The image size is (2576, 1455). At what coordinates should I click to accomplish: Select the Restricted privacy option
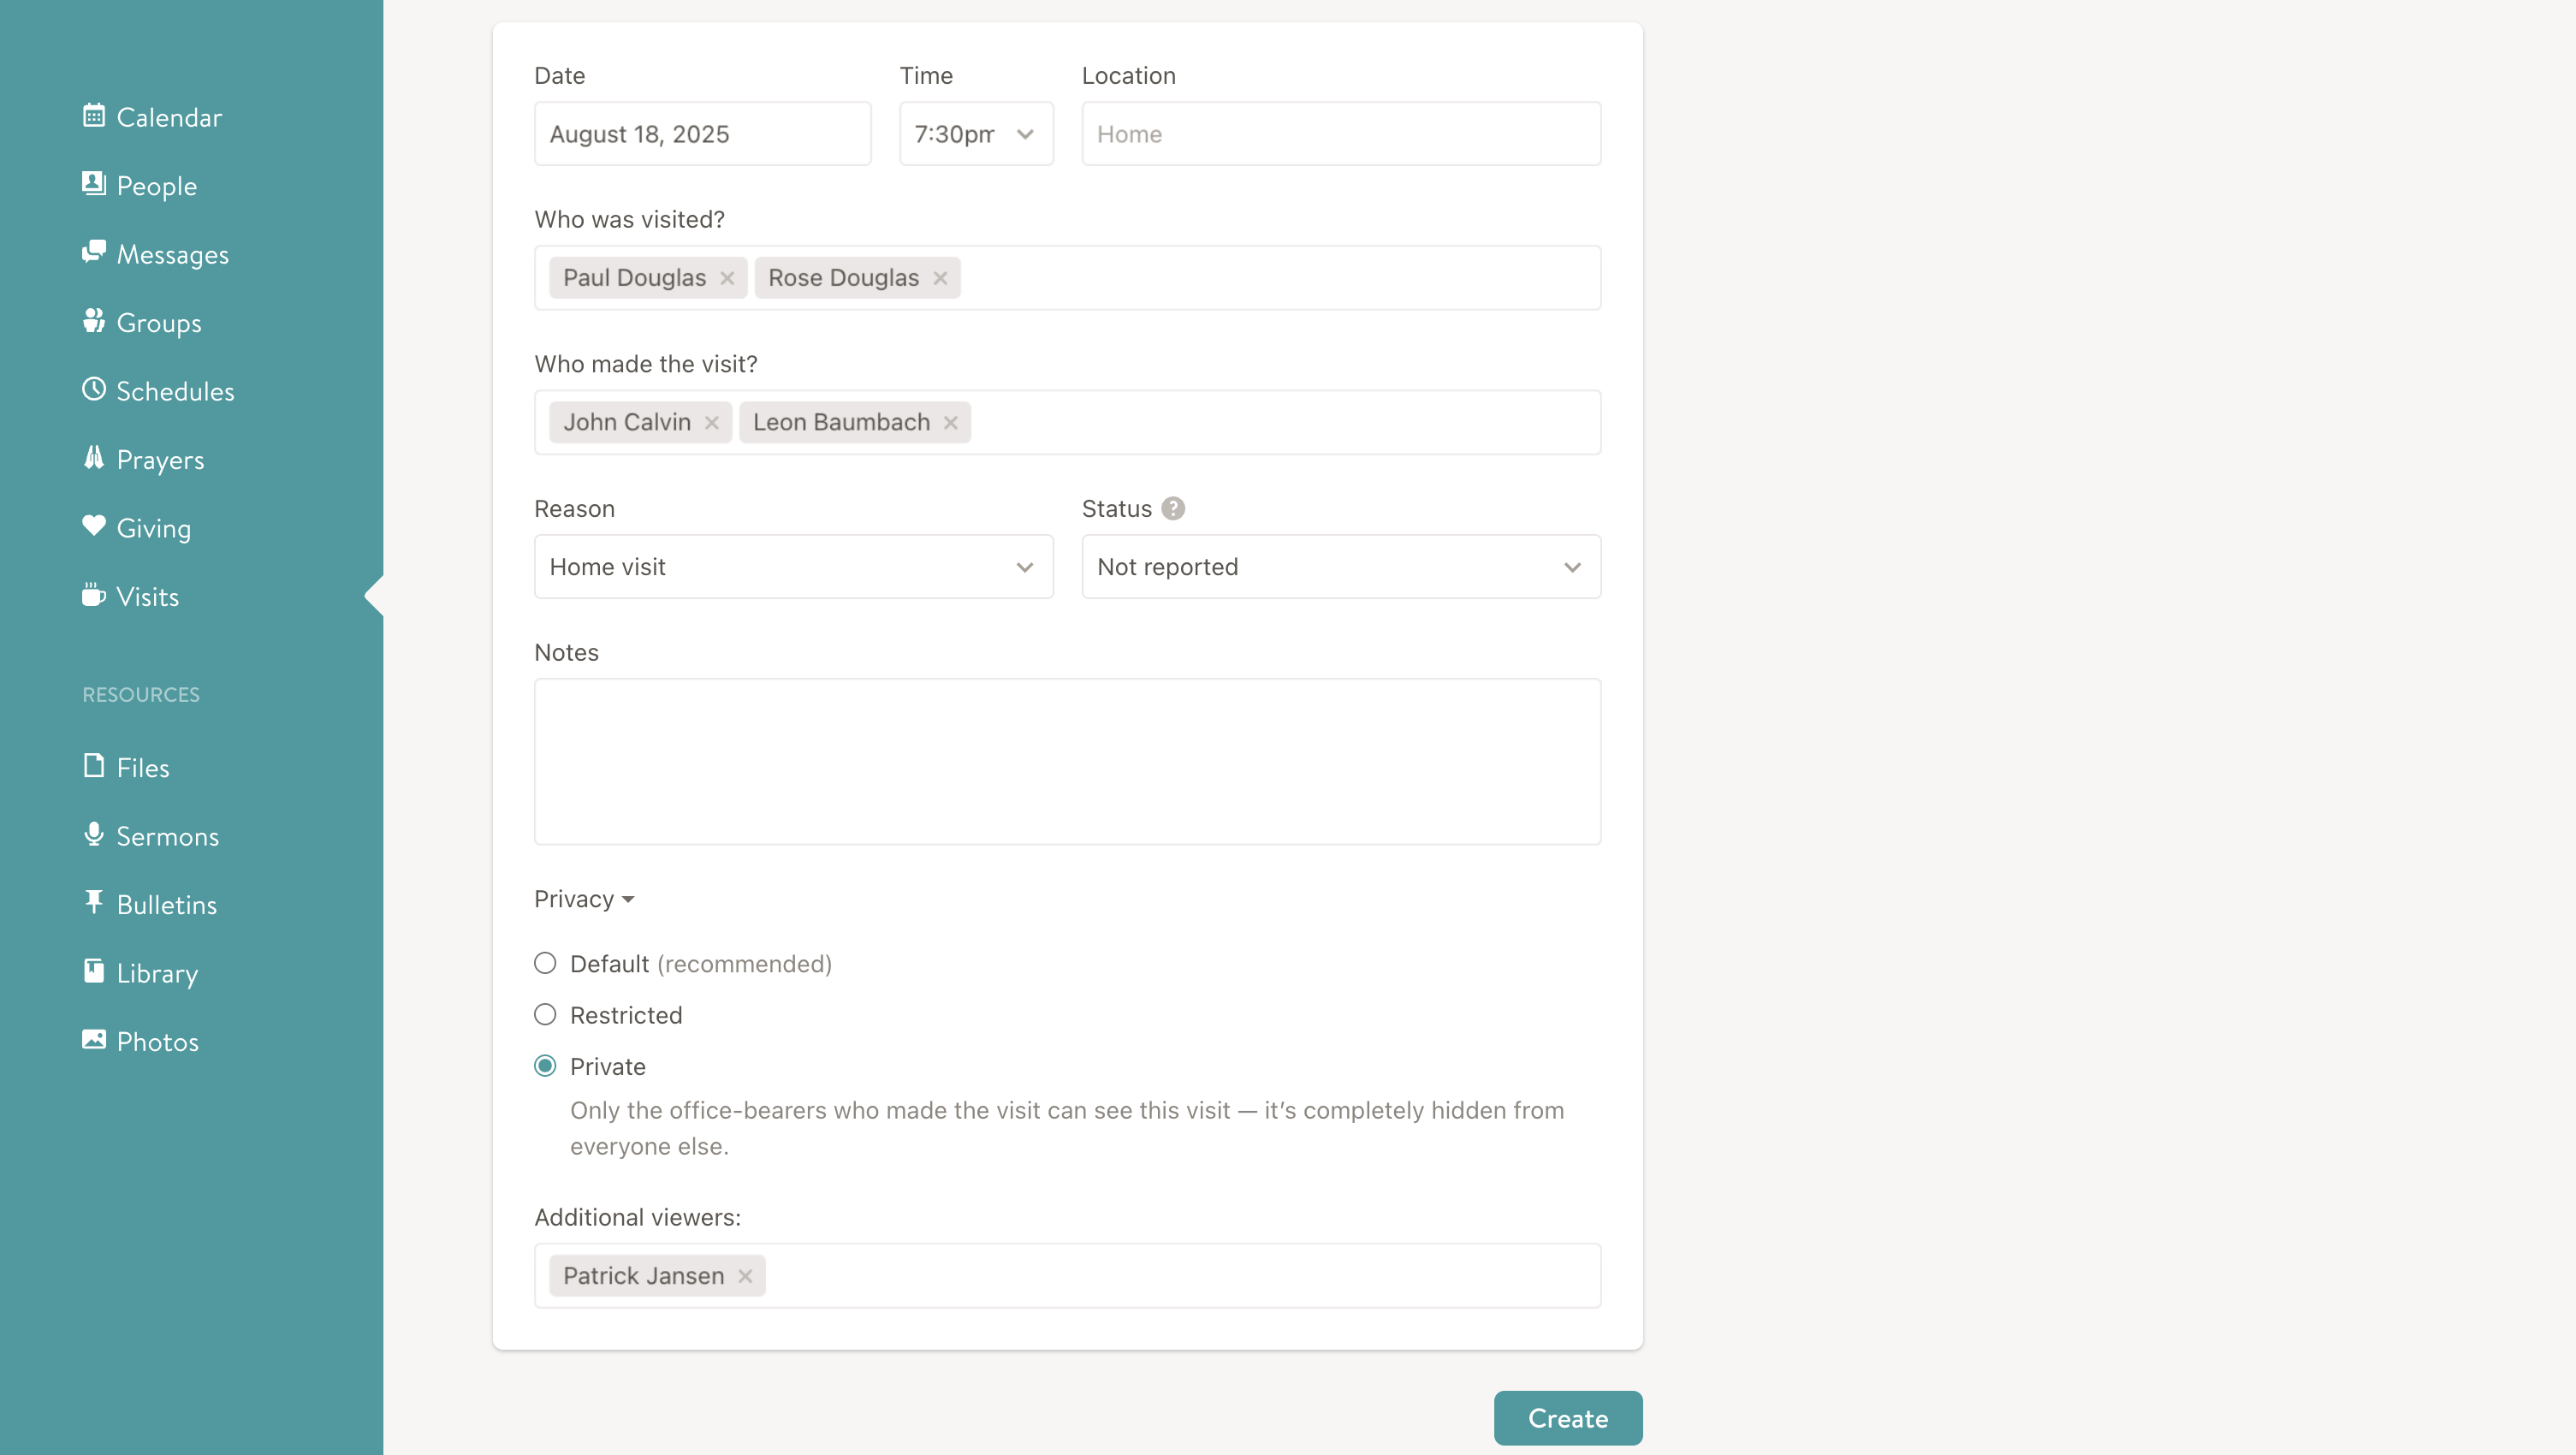click(545, 1015)
